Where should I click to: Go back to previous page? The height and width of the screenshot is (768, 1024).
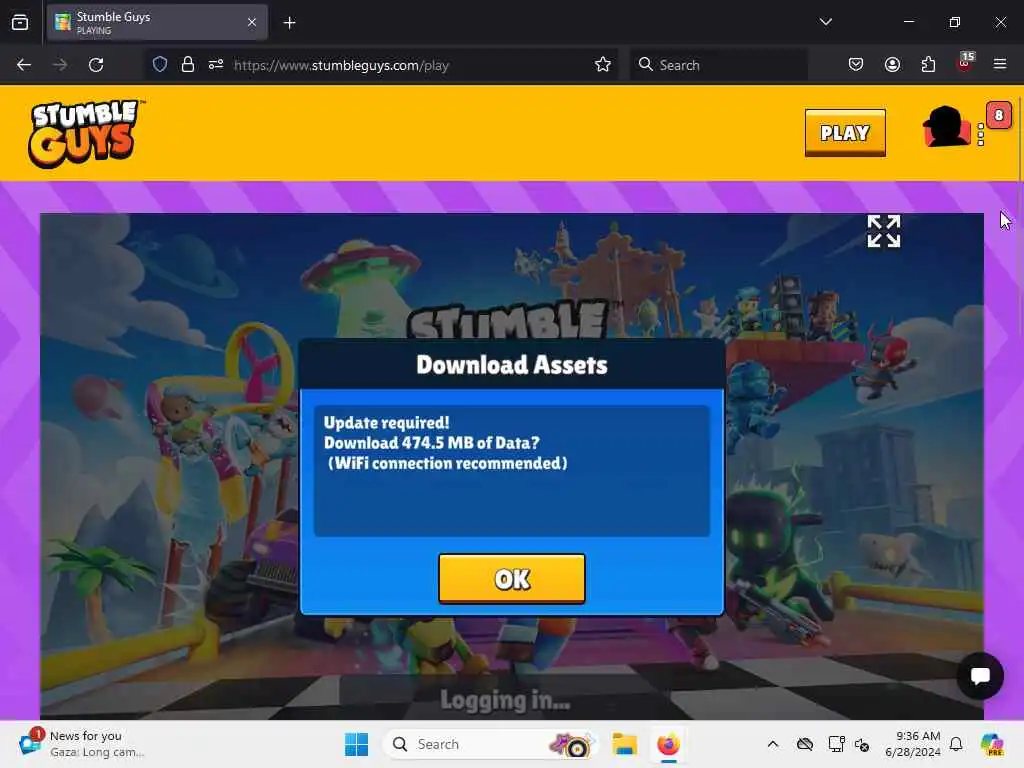tap(24, 65)
